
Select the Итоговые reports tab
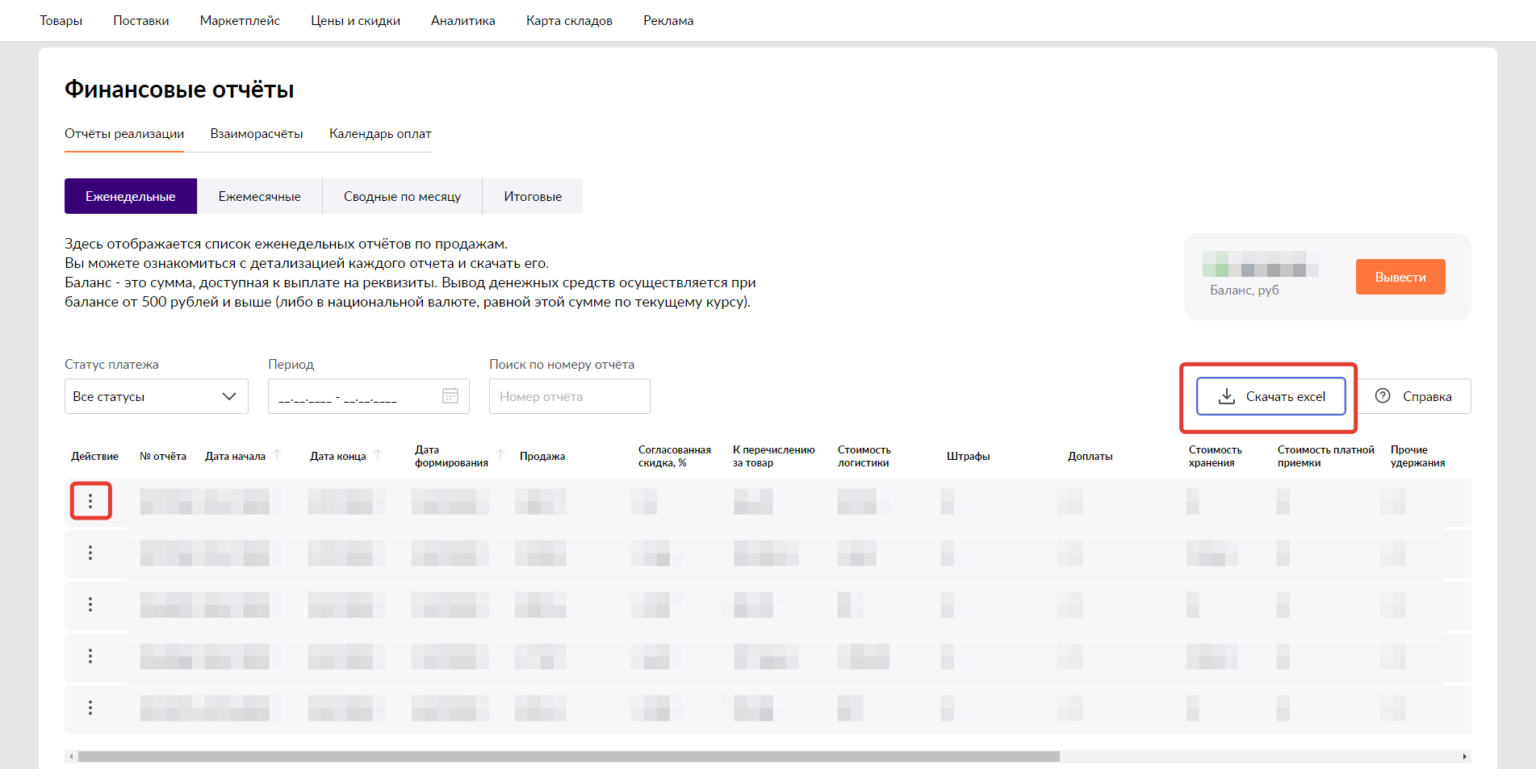(x=532, y=196)
